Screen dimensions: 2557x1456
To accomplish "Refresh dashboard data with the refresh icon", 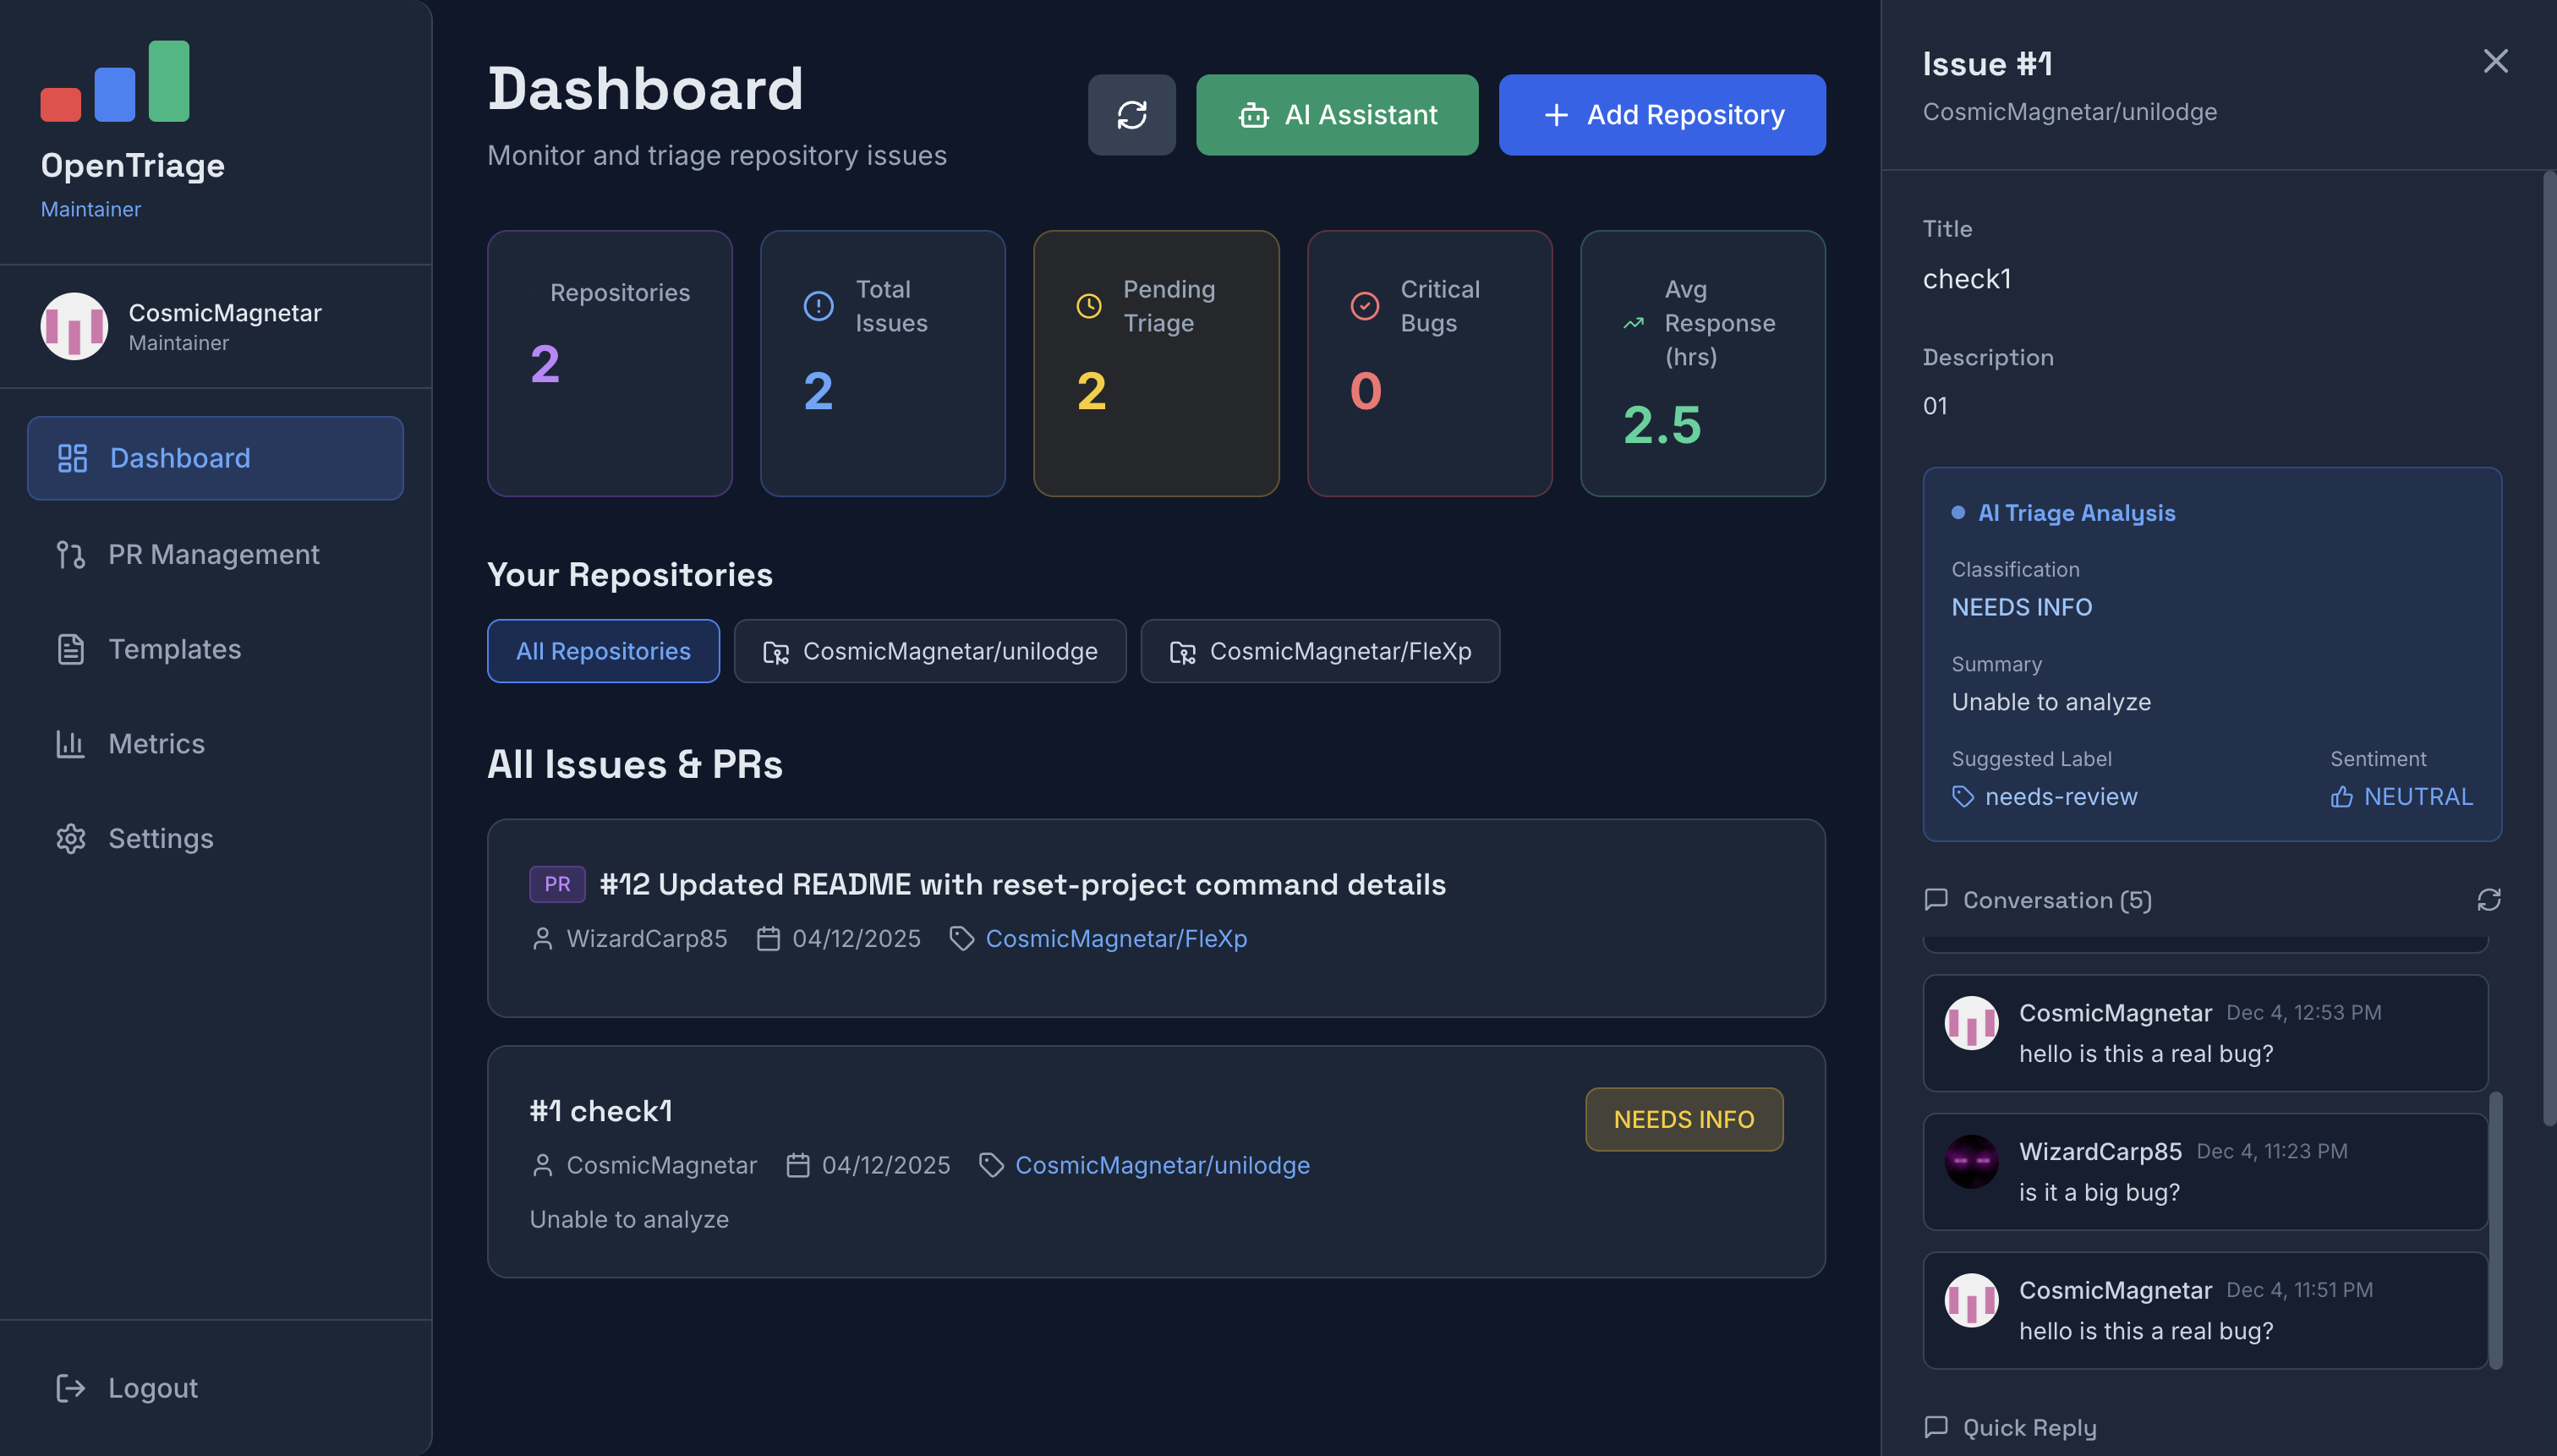I will [x=1131, y=114].
